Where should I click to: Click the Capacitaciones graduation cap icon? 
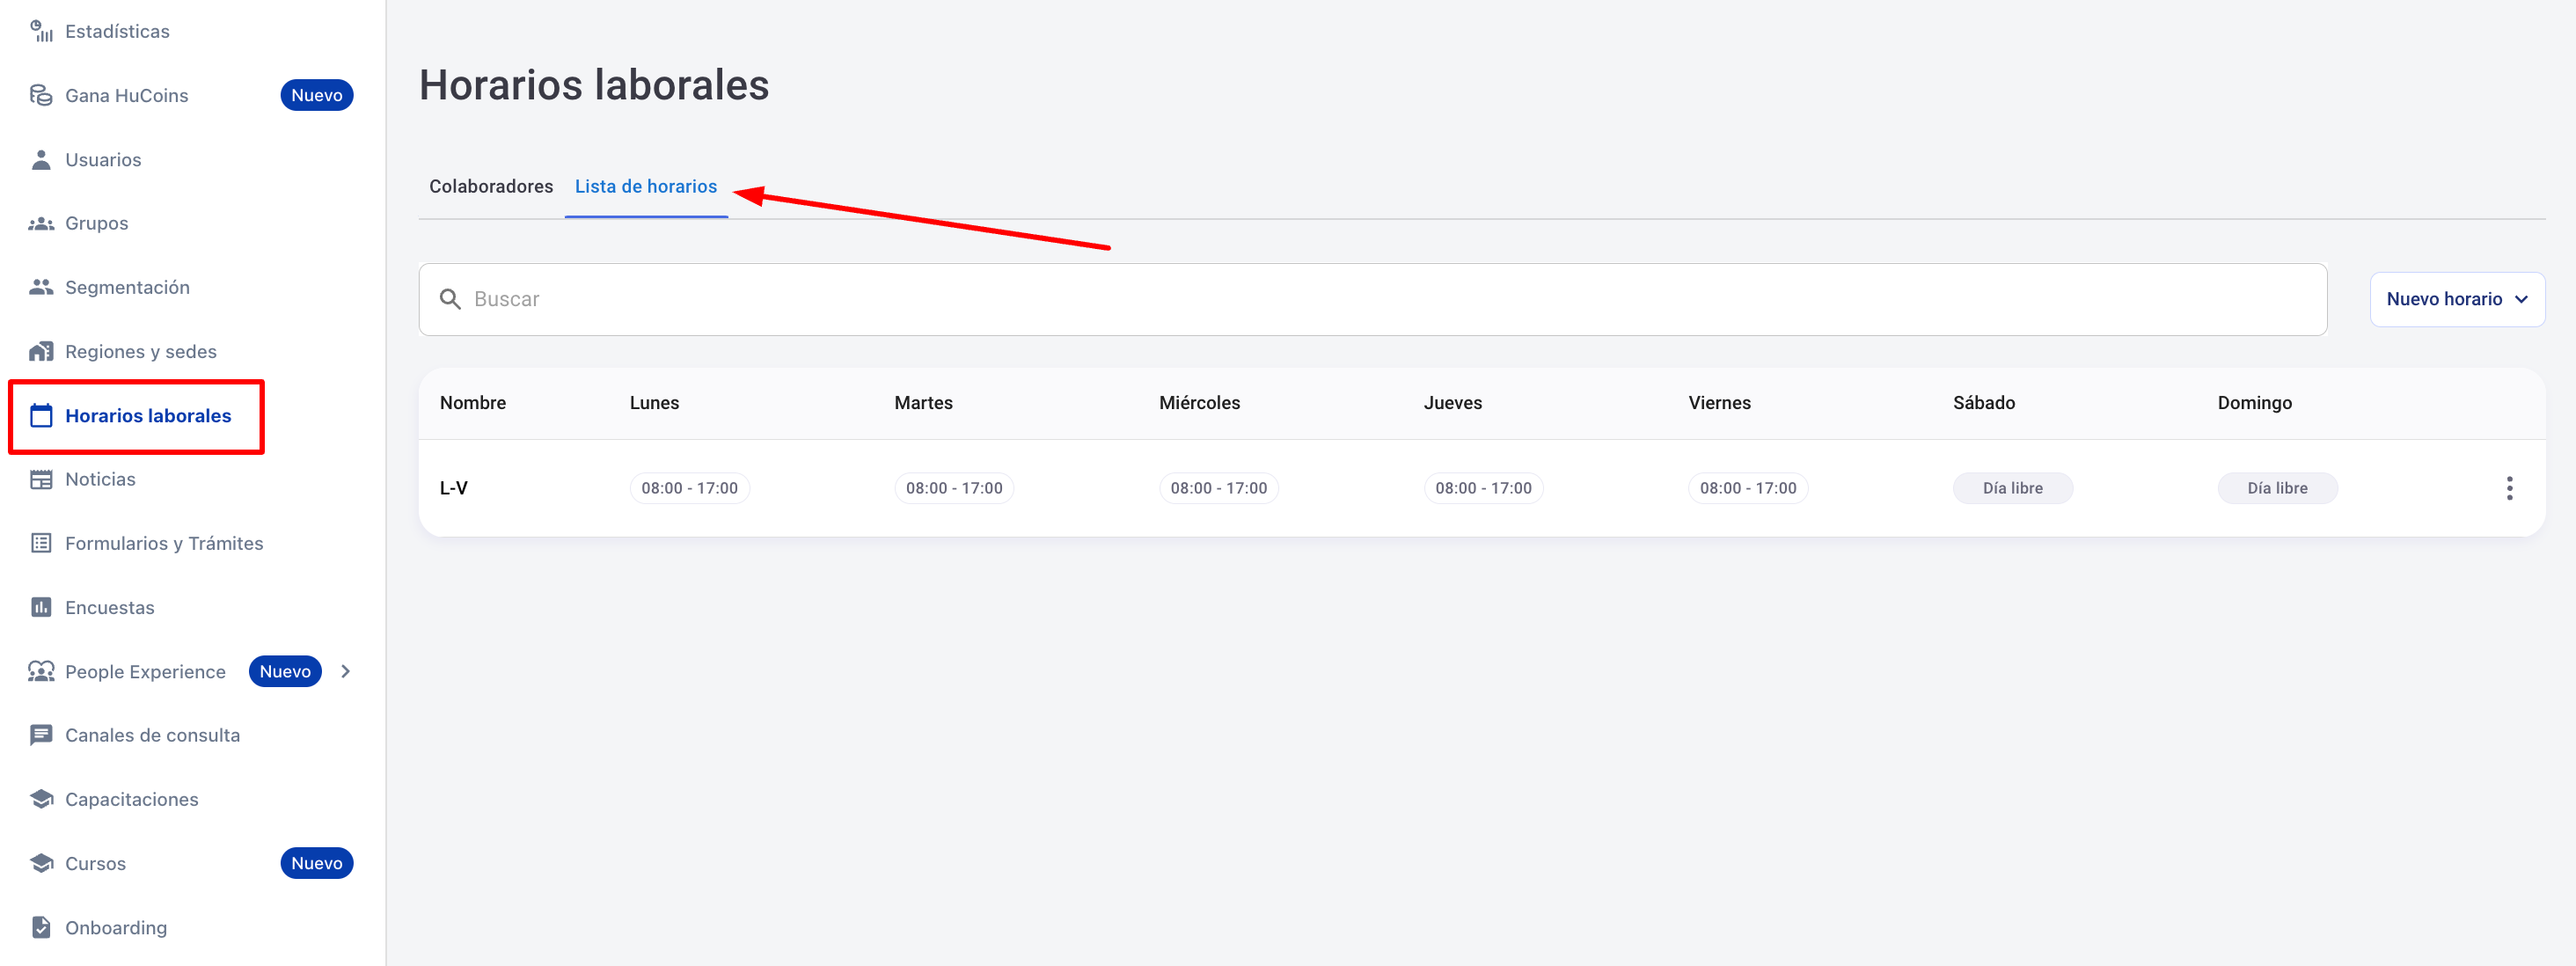coord(41,799)
